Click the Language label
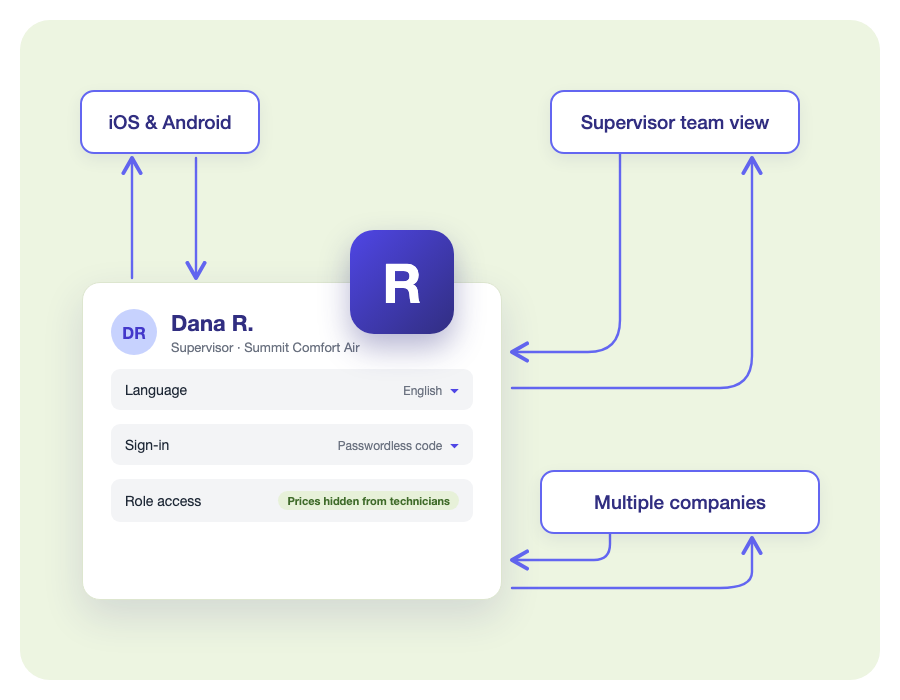Screen dimensions: 900x700 [156, 390]
